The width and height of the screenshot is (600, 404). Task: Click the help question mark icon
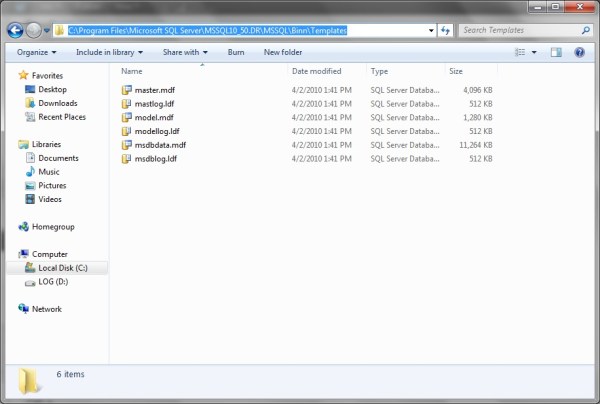click(580, 51)
